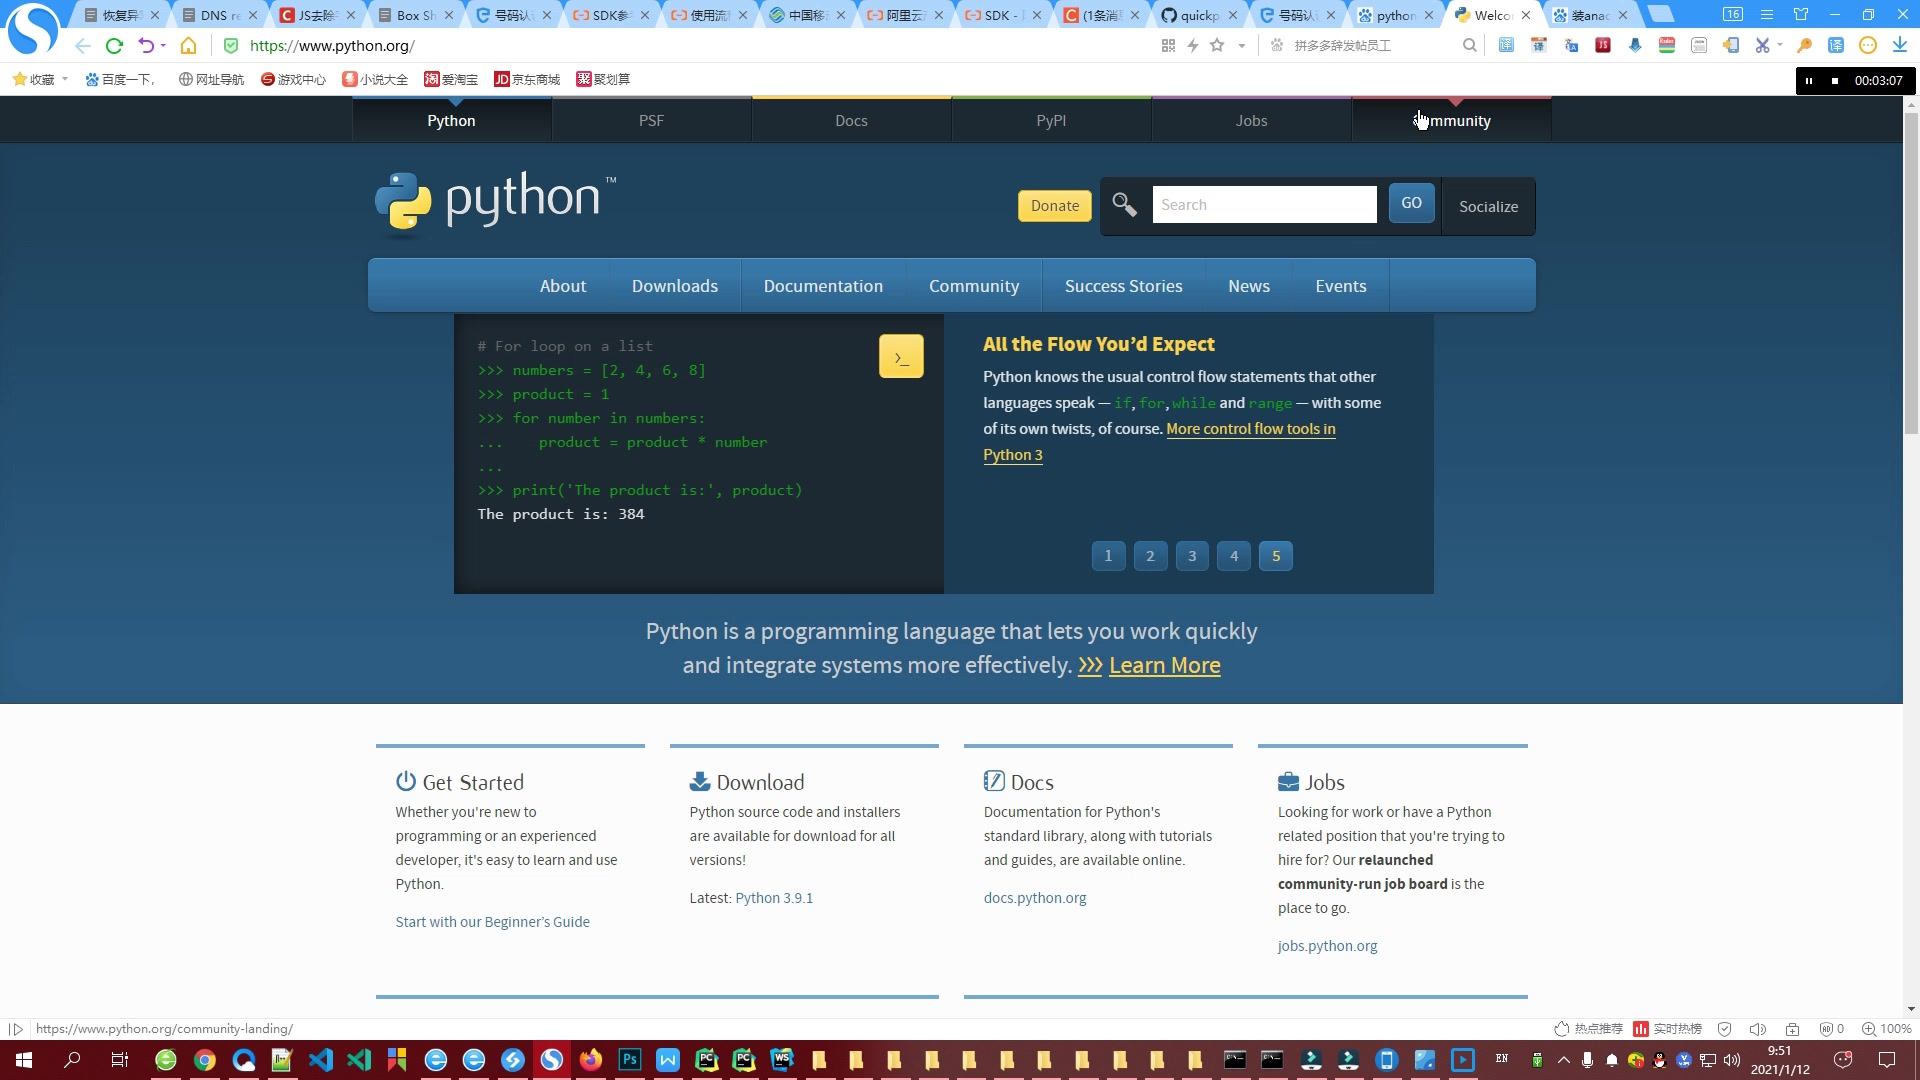
Task: Click the key password manager icon
Action: (1804, 46)
